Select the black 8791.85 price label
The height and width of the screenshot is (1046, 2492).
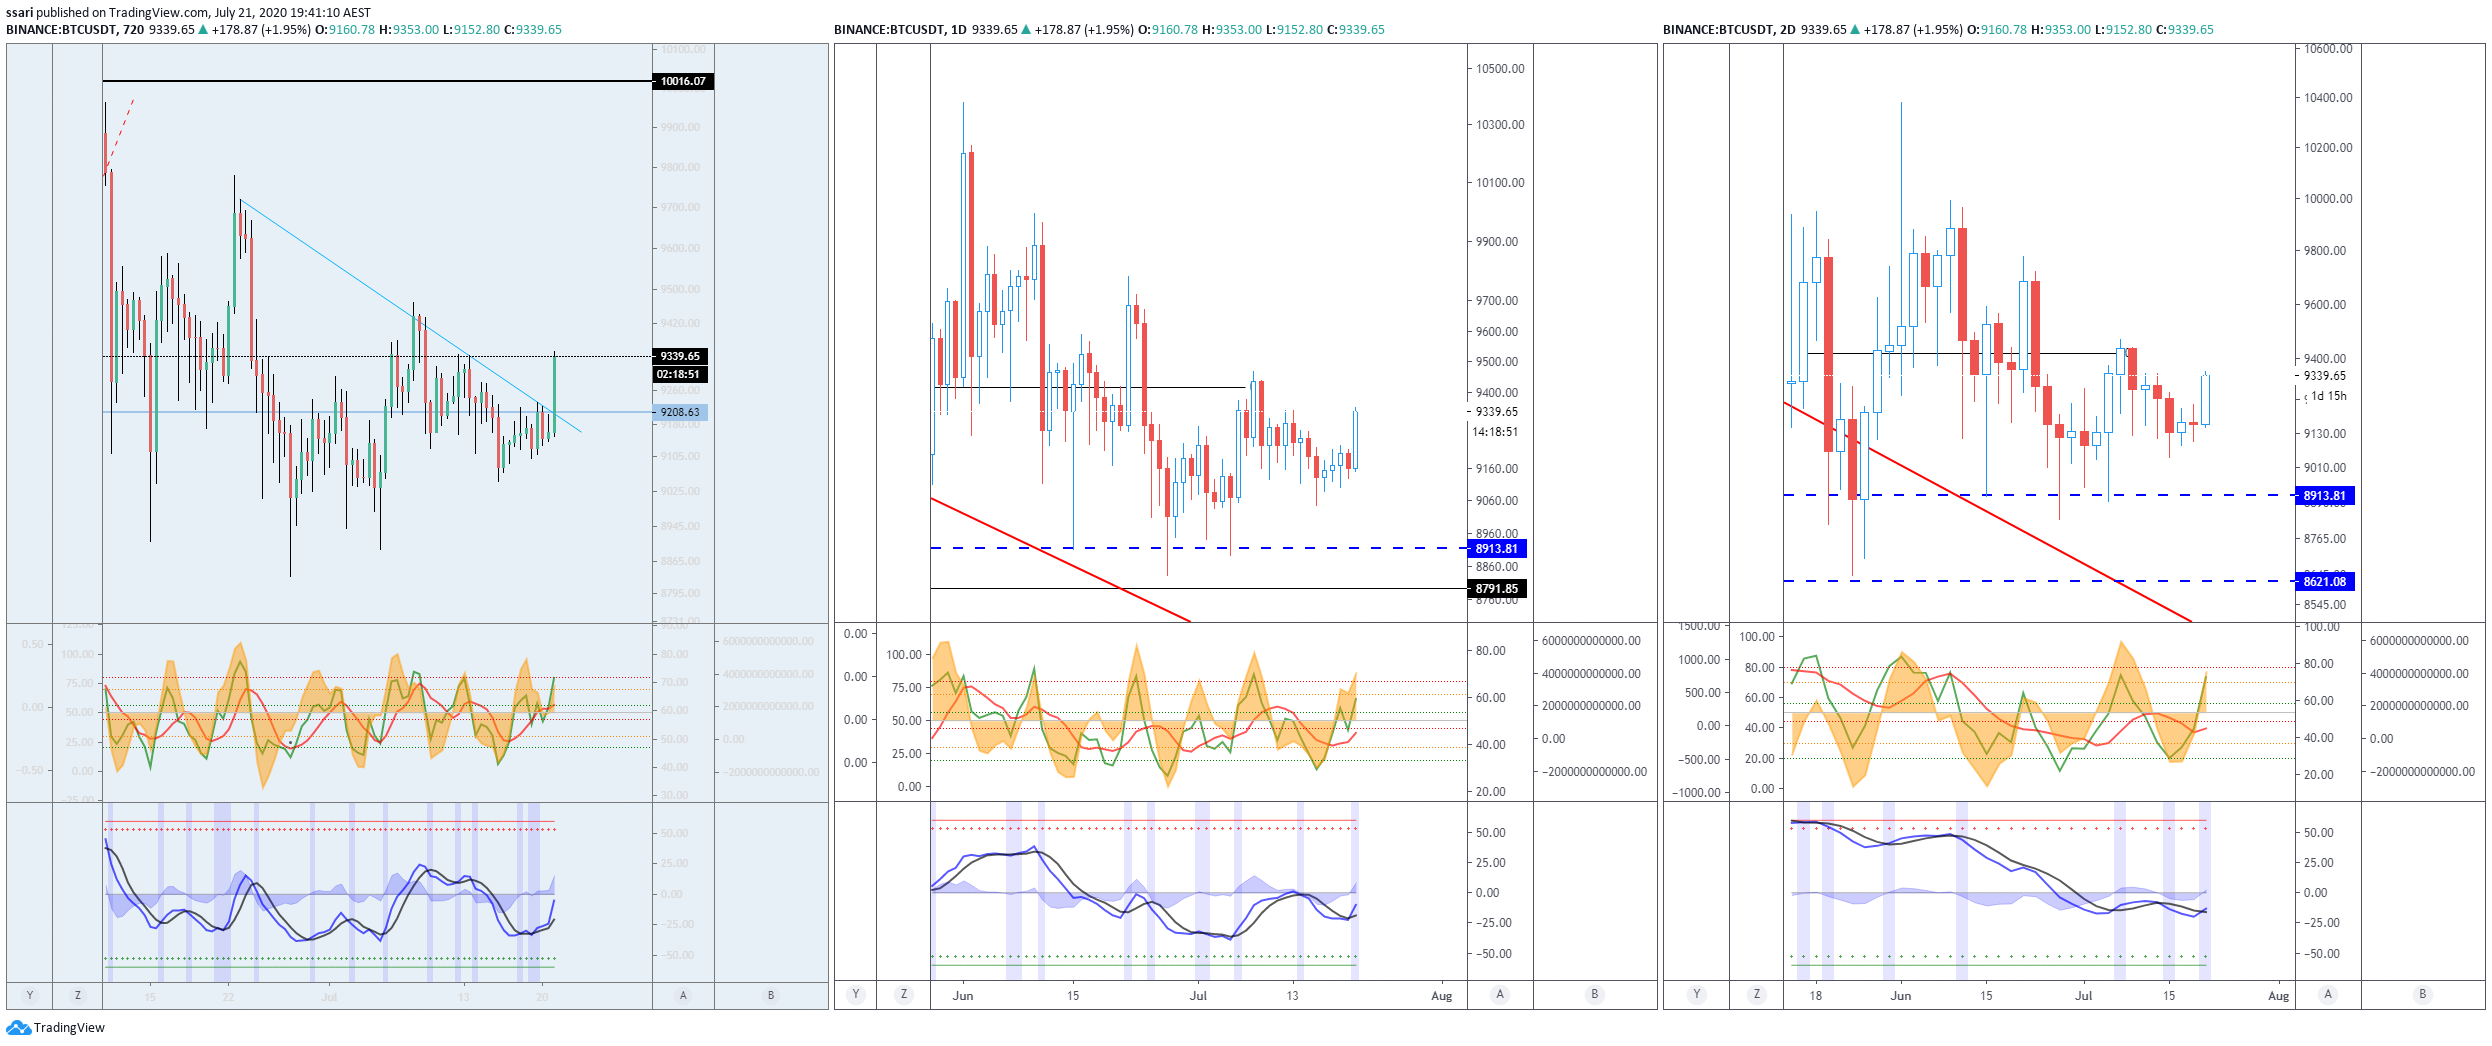point(1497,589)
